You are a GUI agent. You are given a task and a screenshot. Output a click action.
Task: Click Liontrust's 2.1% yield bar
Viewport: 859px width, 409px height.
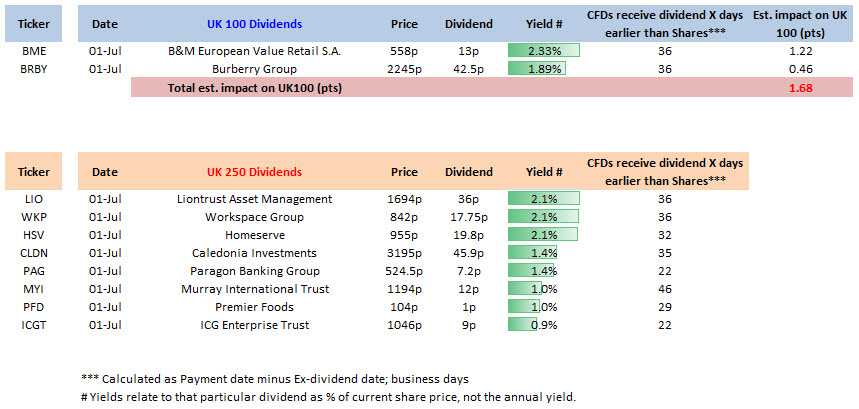point(543,199)
